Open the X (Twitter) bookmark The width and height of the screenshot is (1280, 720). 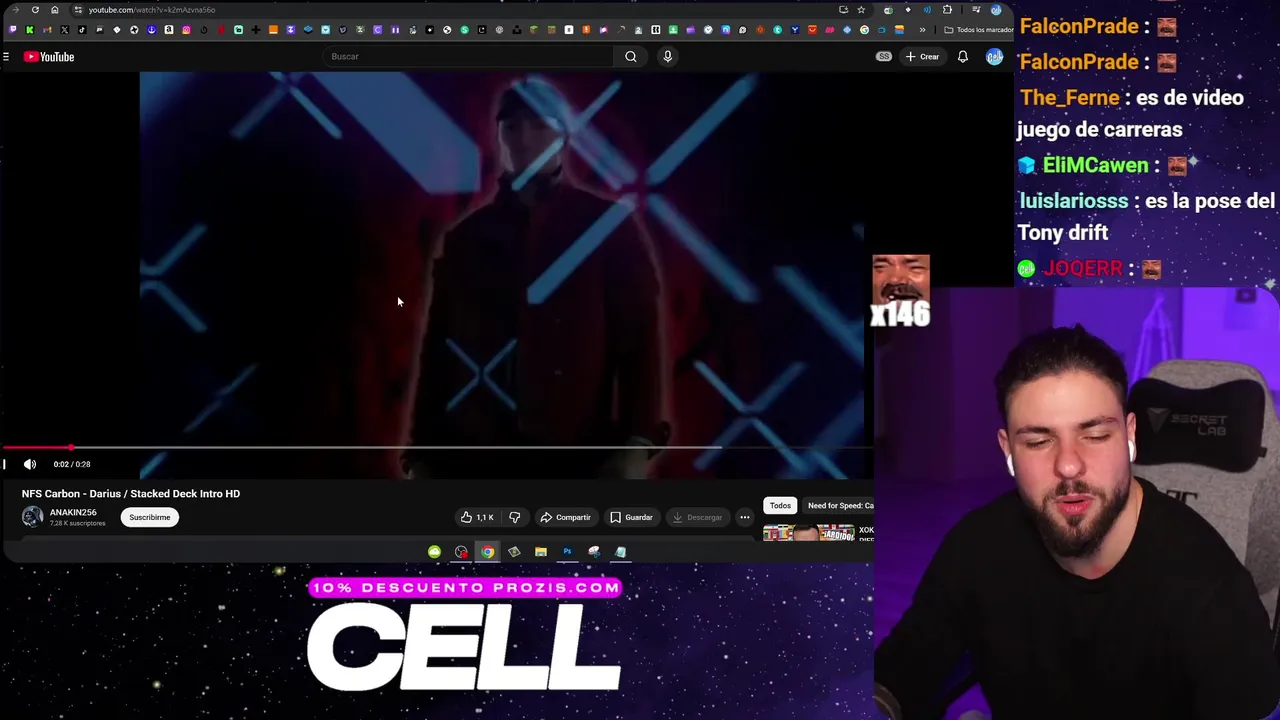[64, 30]
